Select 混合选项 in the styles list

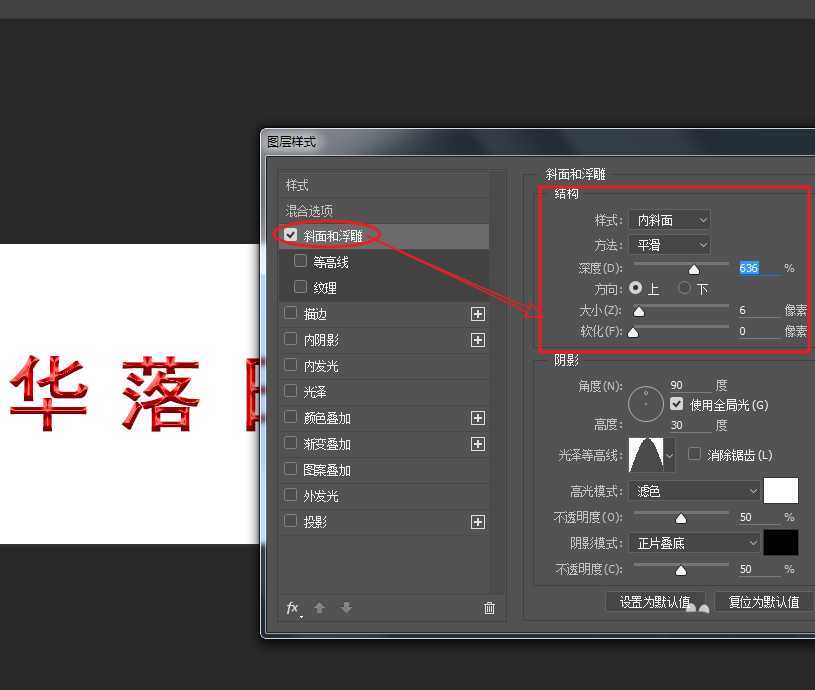pos(310,211)
